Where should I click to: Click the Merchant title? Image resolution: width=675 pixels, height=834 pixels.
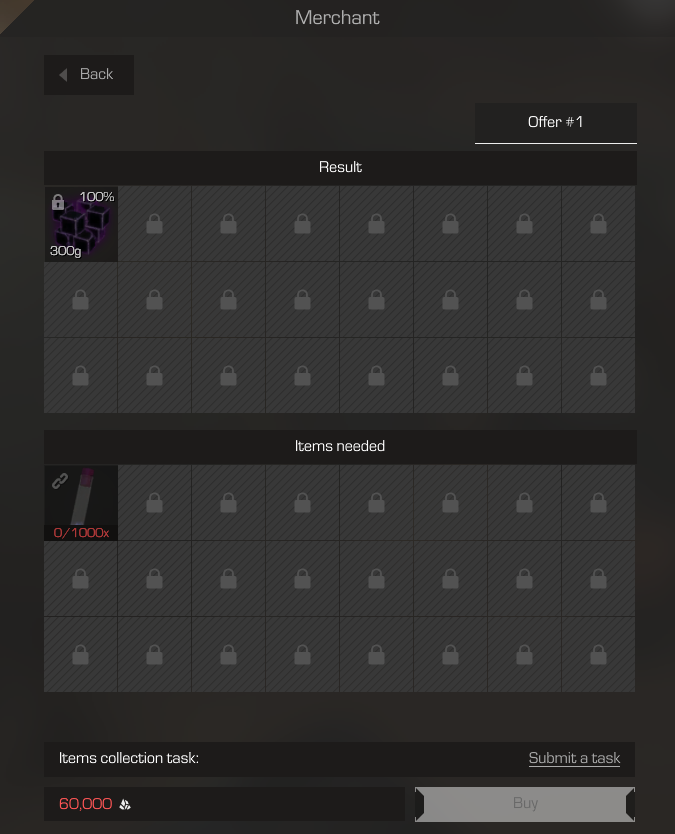(x=337, y=18)
